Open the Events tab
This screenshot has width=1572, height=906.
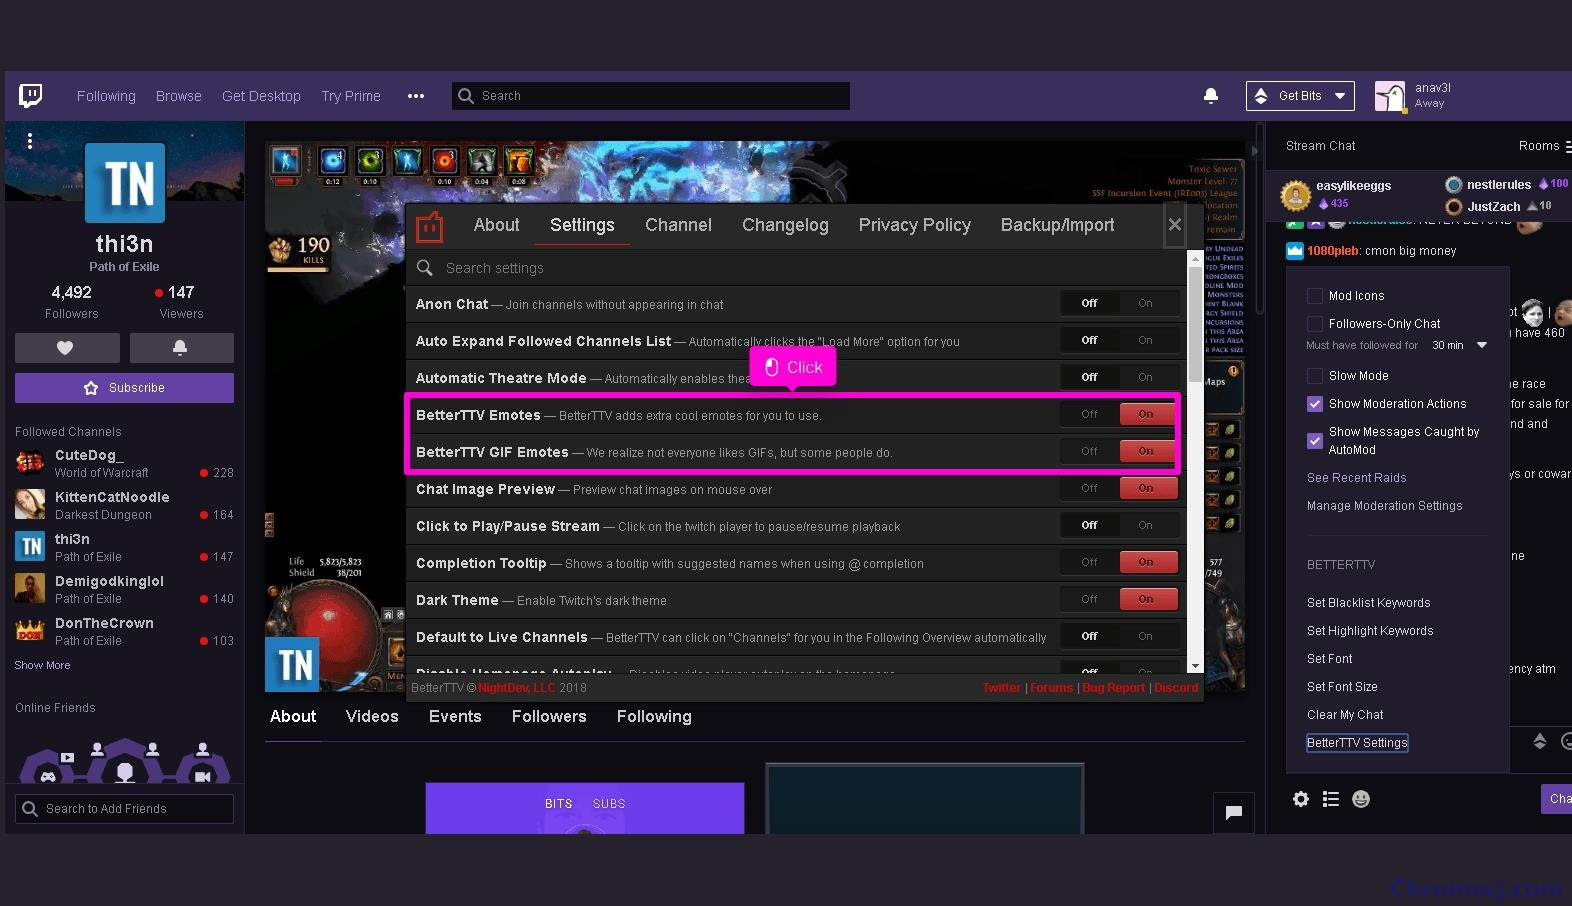pos(455,716)
